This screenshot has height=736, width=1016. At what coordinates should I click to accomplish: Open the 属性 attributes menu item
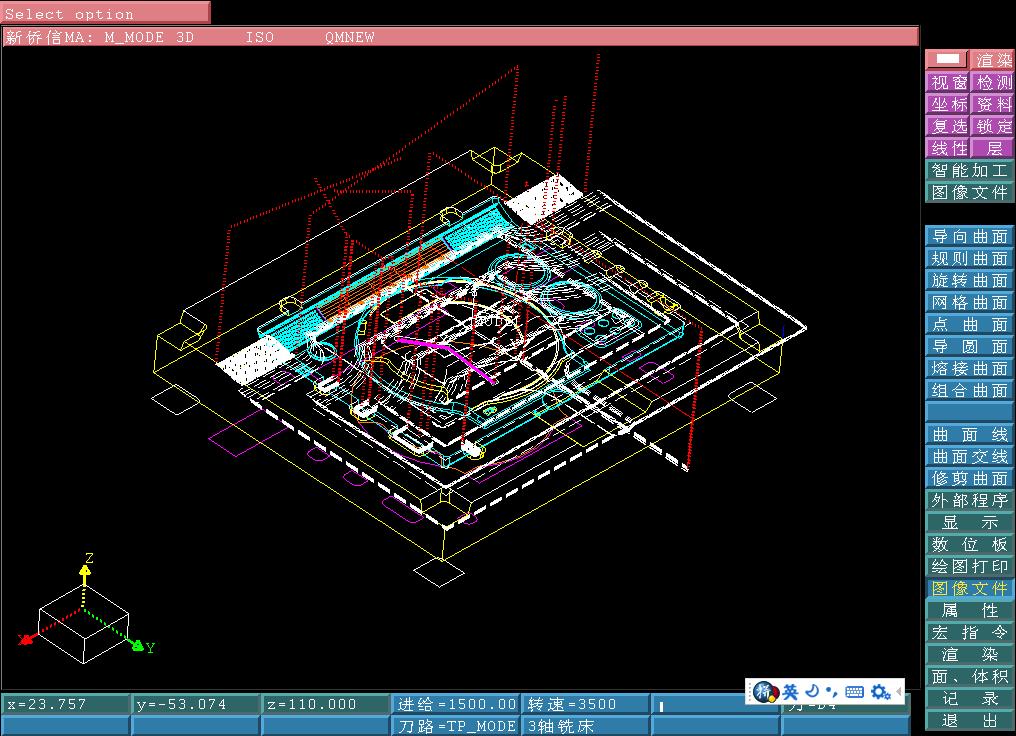click(x=969, y=611)
